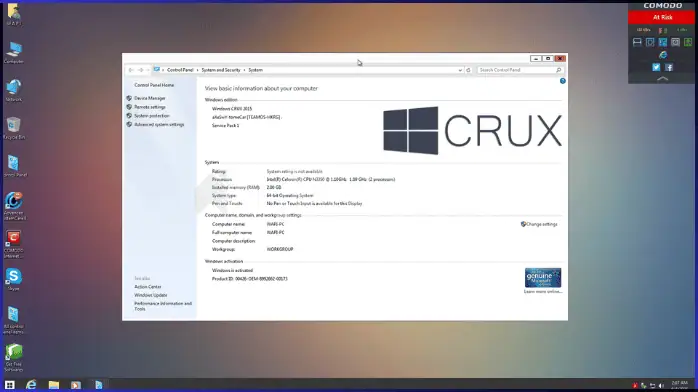Click the help icon in System window
Screen dimensions: 698x392
[x=563, y=81]
